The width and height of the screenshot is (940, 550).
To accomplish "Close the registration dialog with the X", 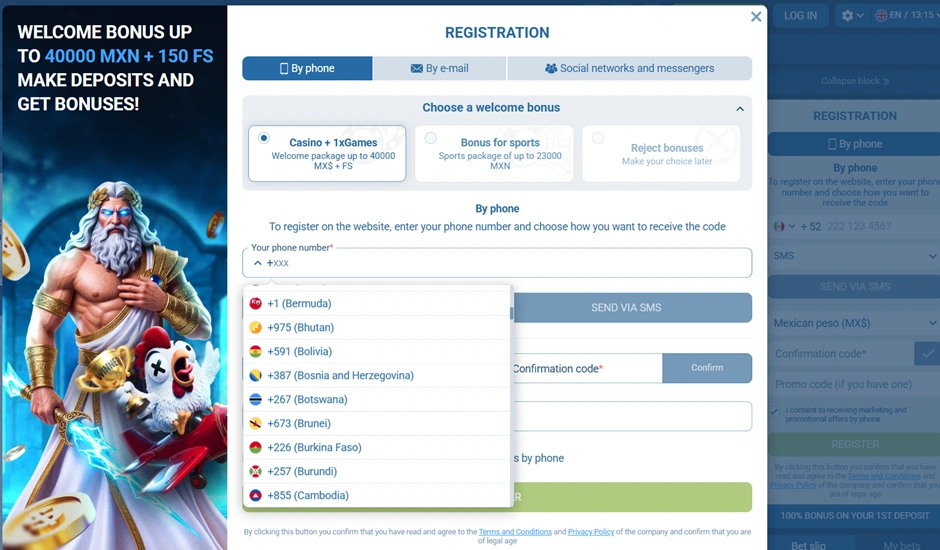I will pyautogui.click(x=756, y=17).
